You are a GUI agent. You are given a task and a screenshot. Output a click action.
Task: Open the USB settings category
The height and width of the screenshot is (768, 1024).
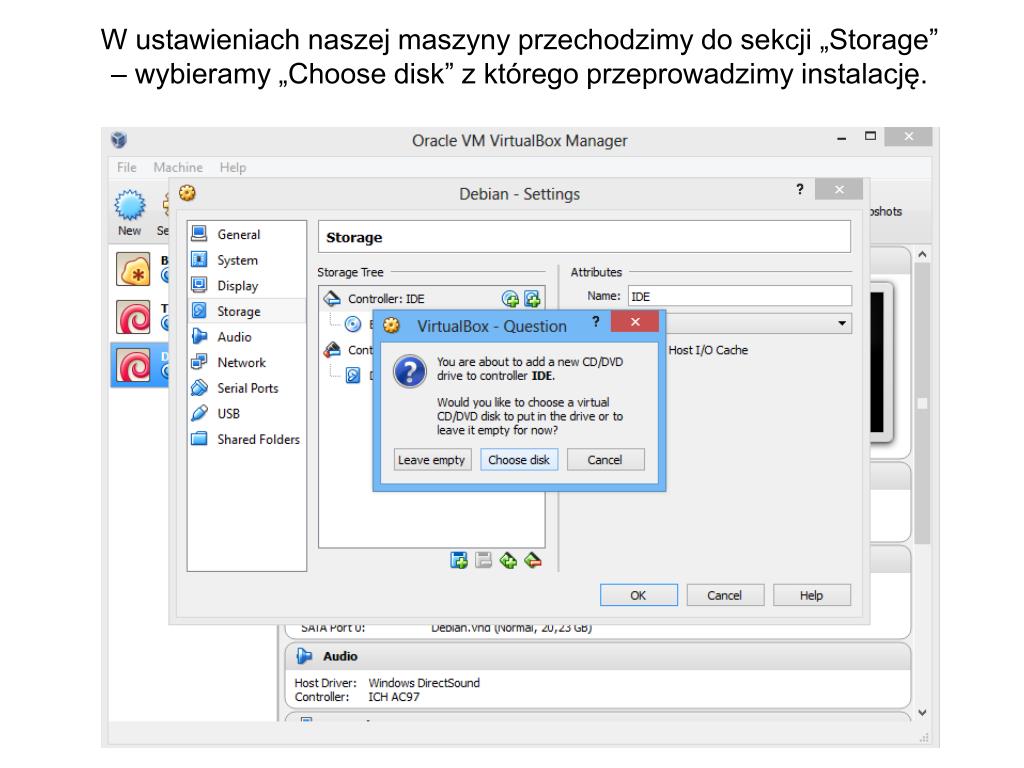(x=246, y=413)
